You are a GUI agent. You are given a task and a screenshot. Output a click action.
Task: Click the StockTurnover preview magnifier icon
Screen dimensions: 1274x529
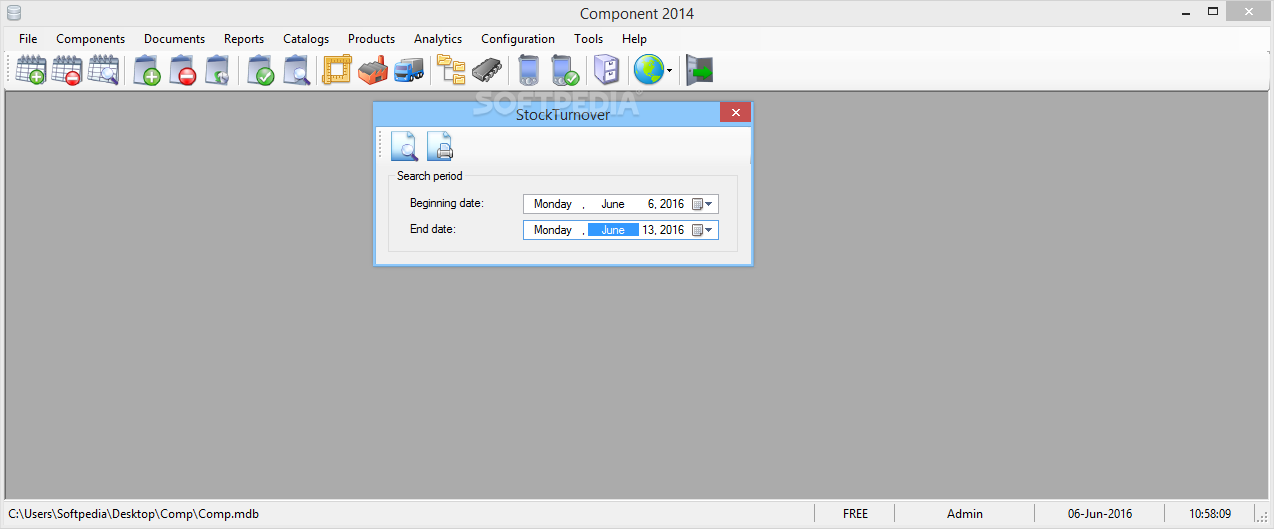click(x=404, y=147)
